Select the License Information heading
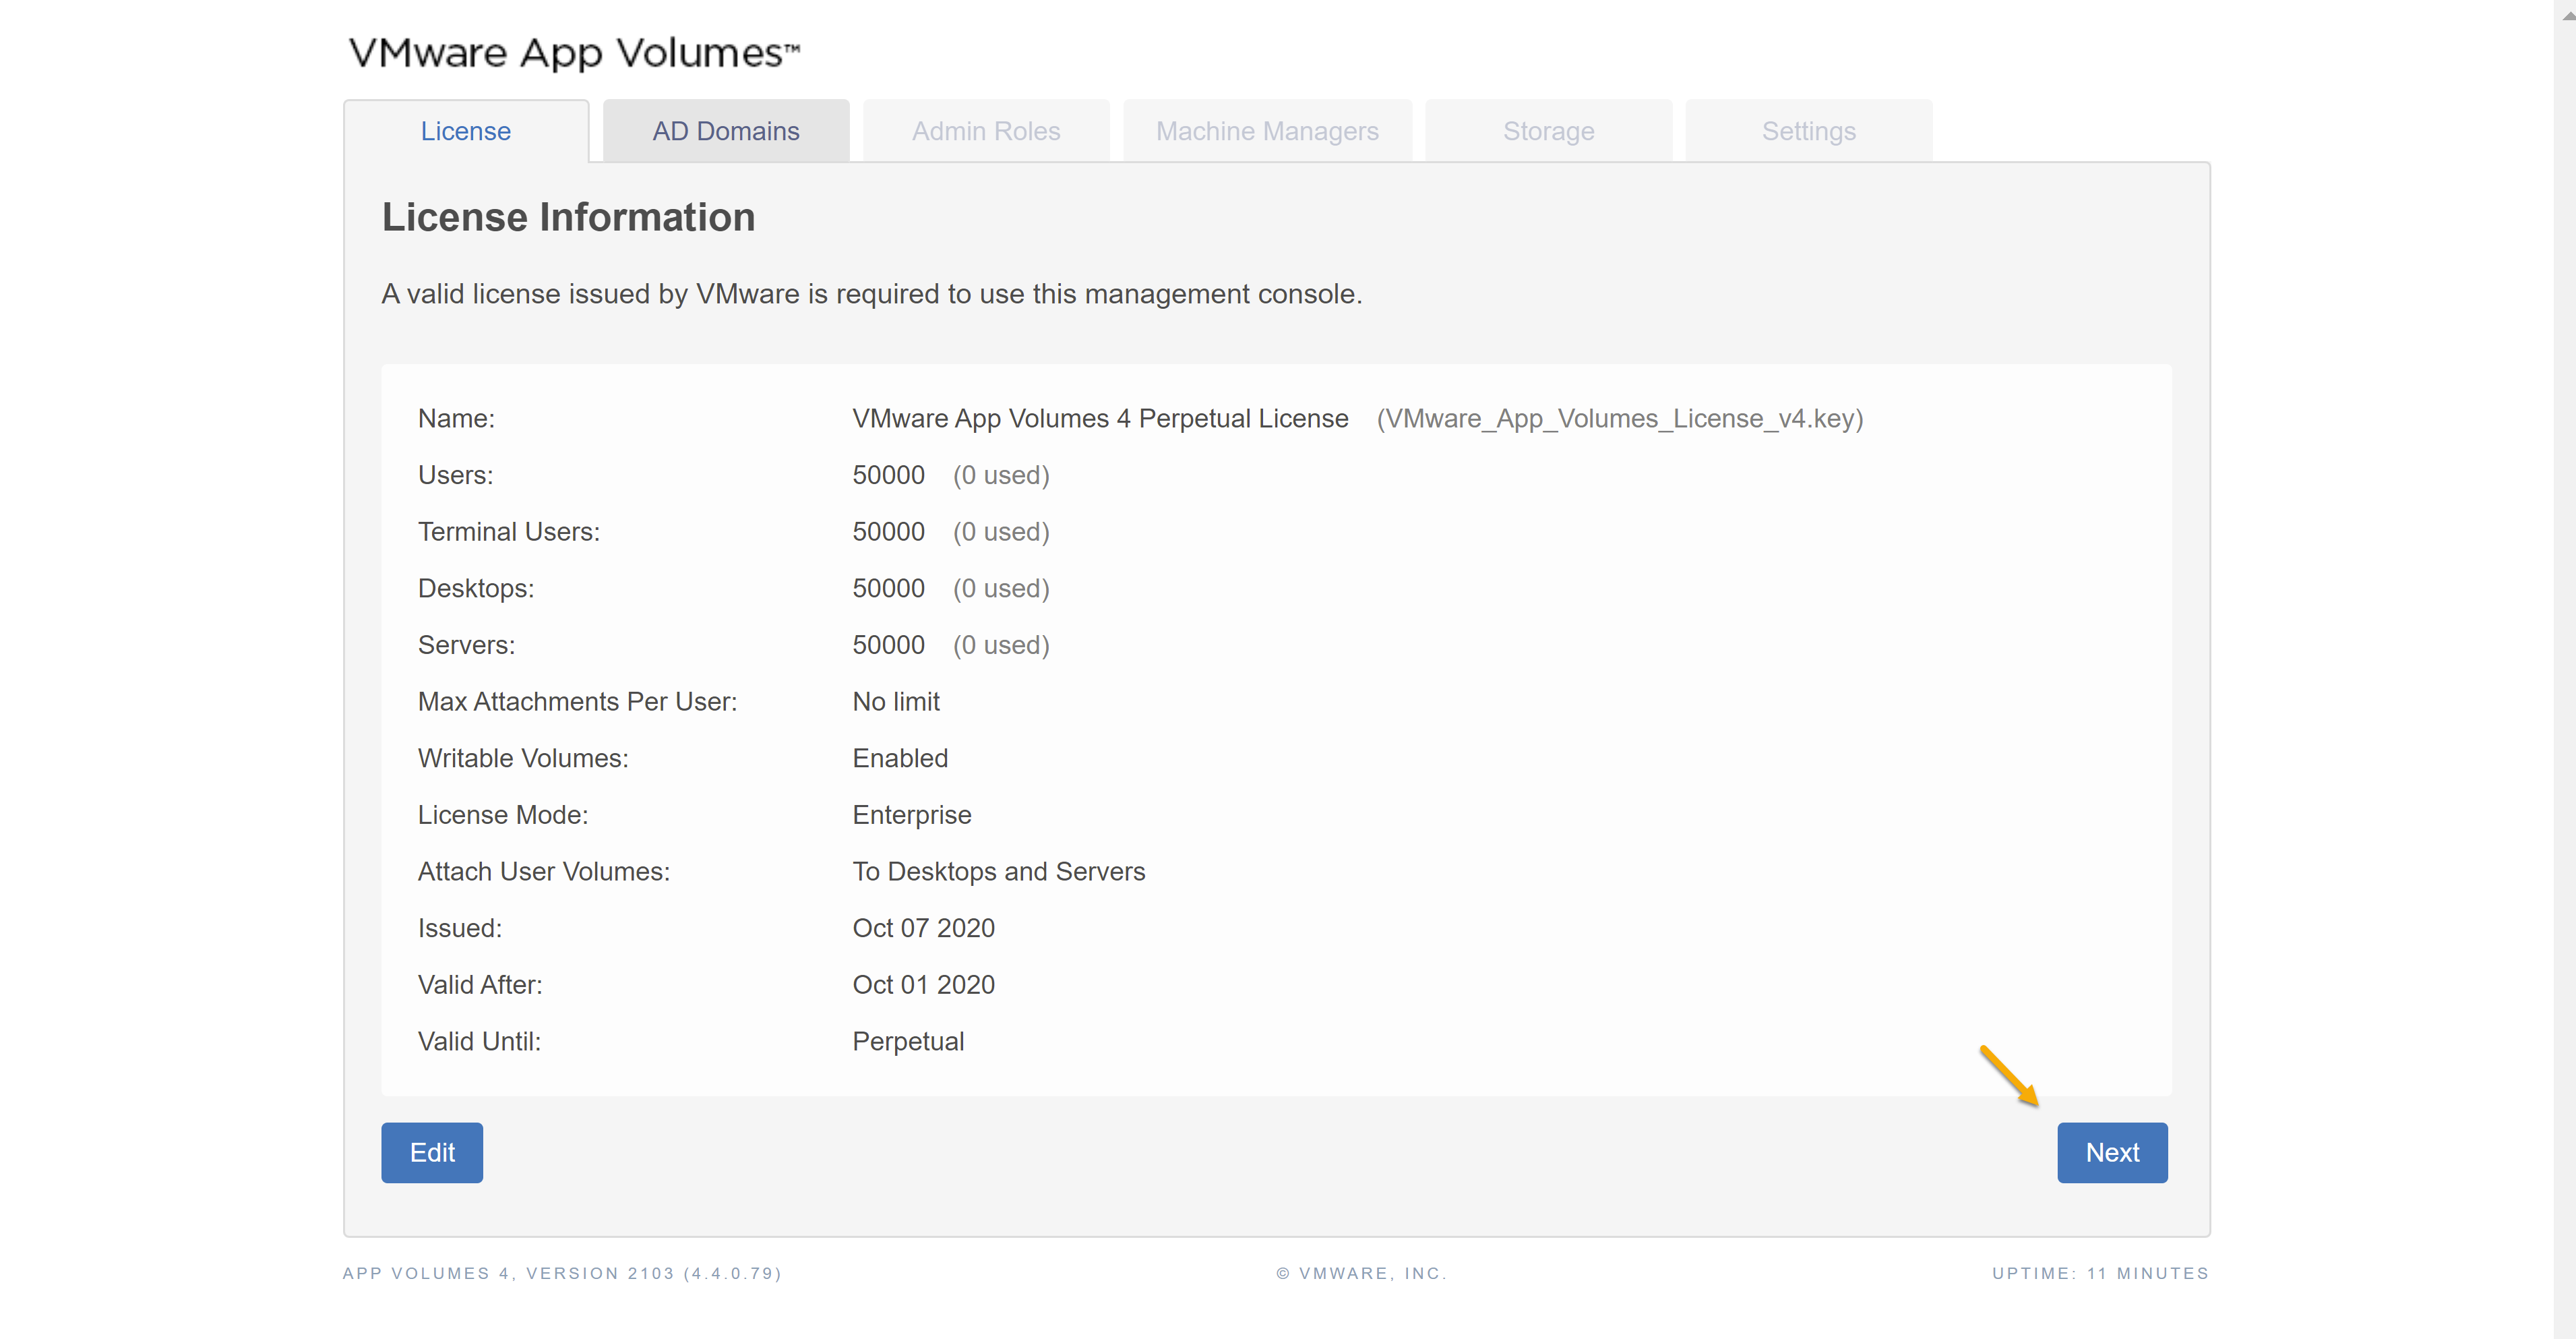The height and width of the screenshot is (1339, 2576). coord(568,217)
